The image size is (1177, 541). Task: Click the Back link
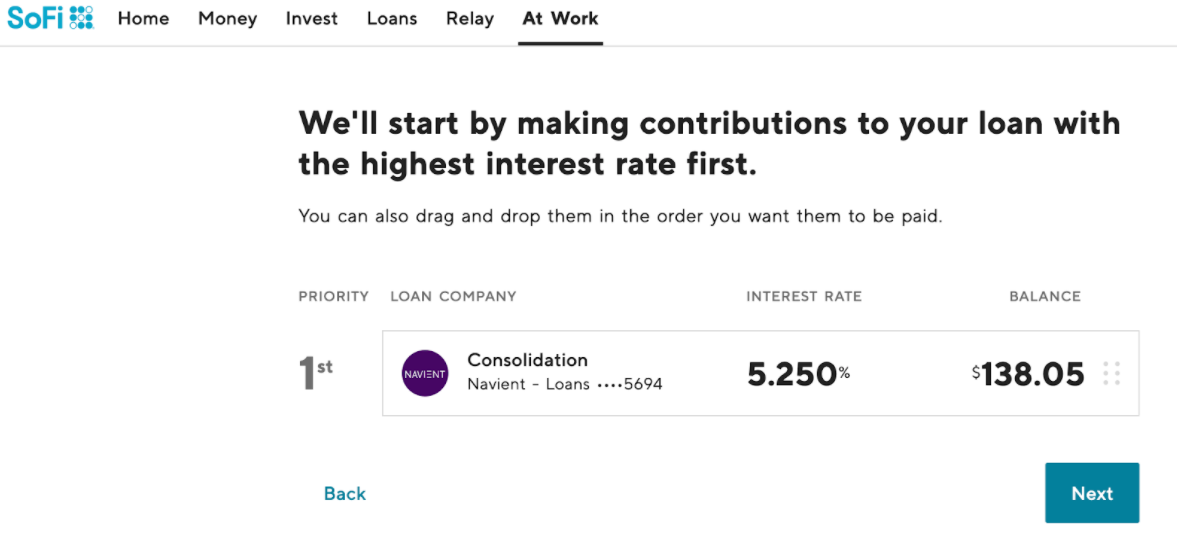tap(345, 493)
